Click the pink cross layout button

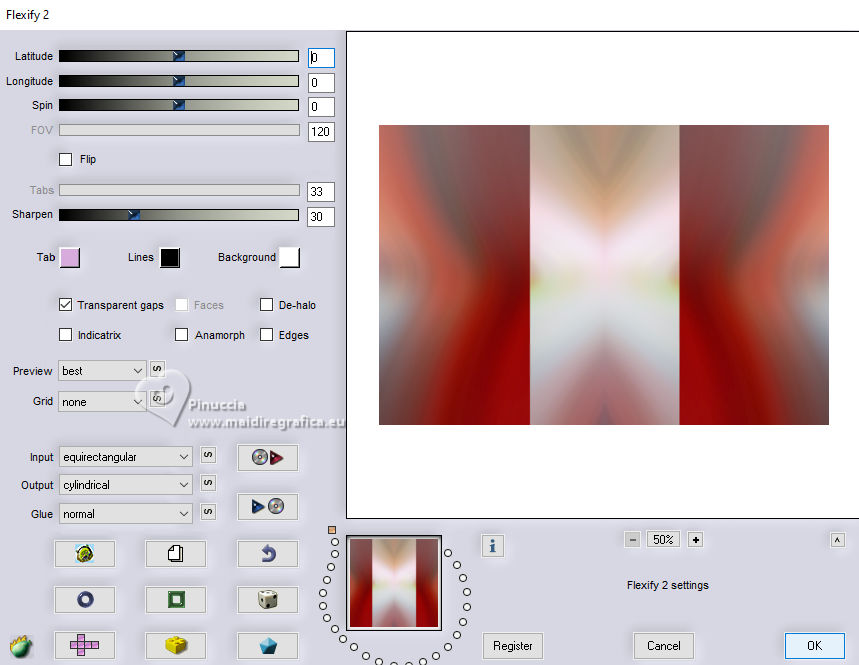point(85,645)
